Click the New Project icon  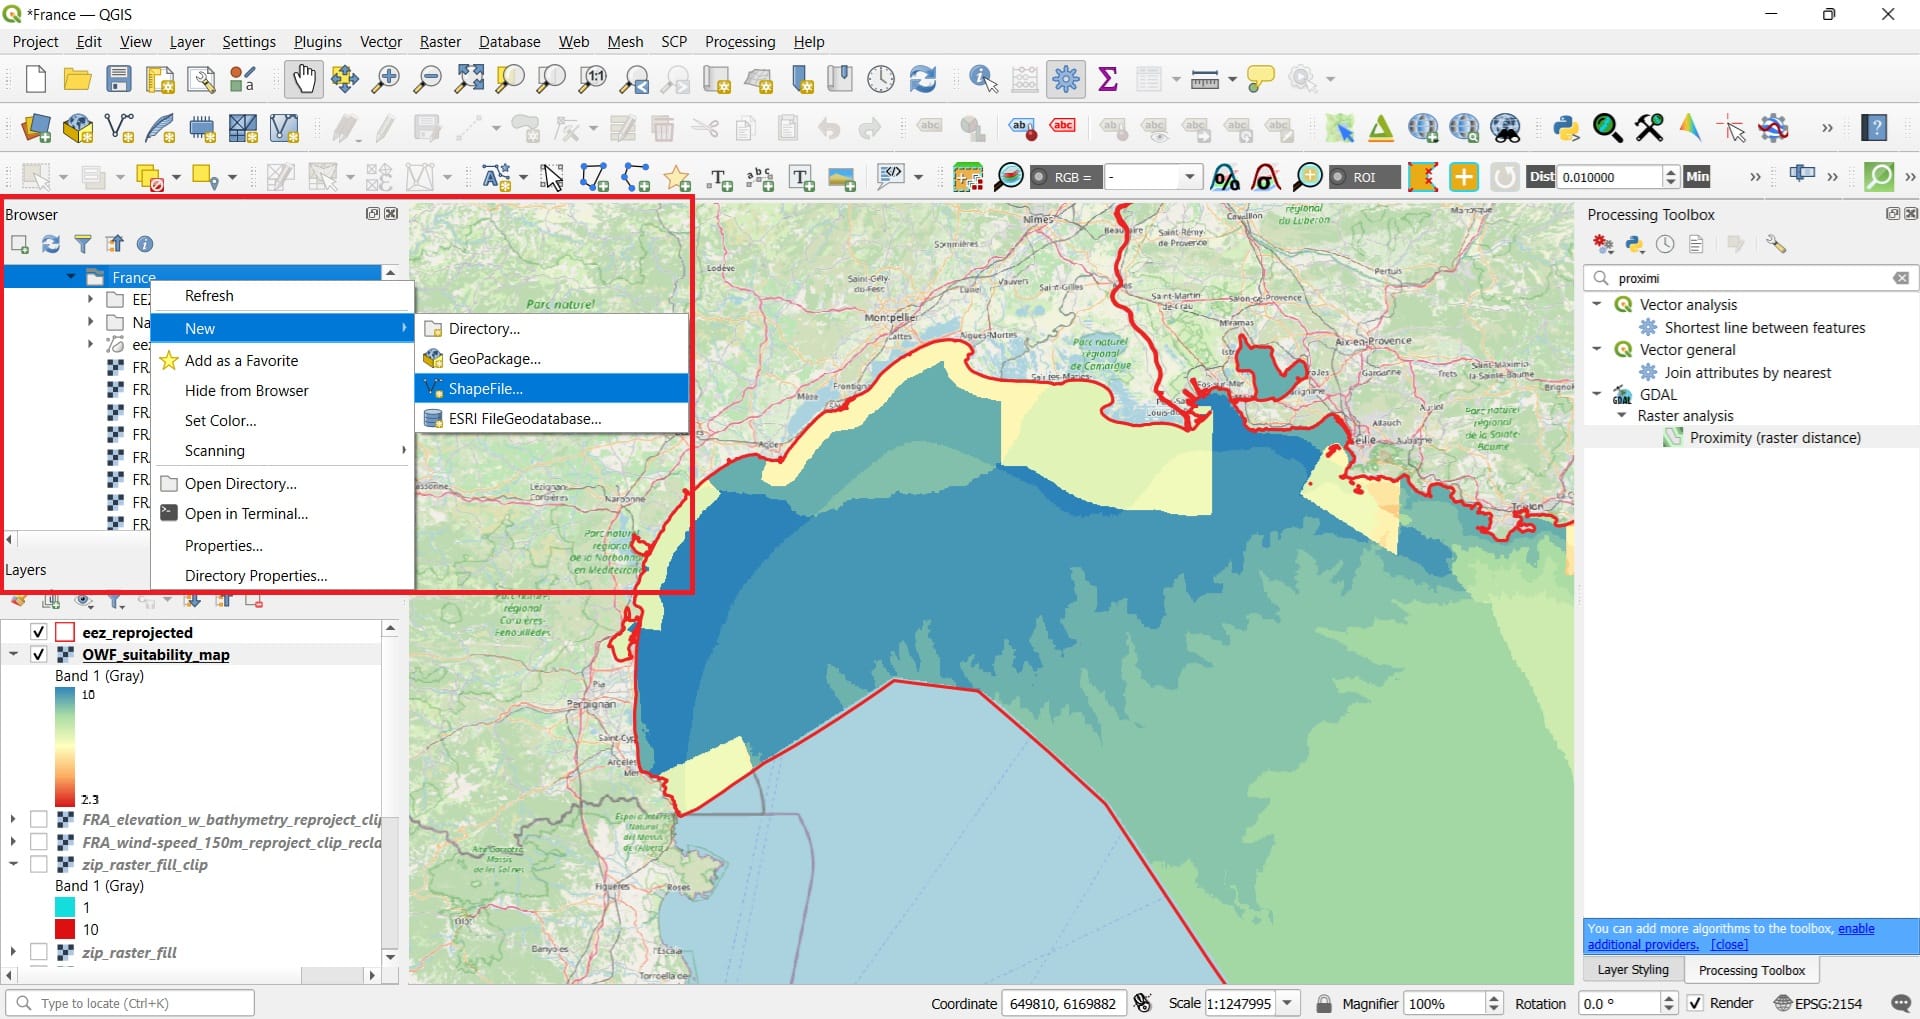[x=36, y=79]
